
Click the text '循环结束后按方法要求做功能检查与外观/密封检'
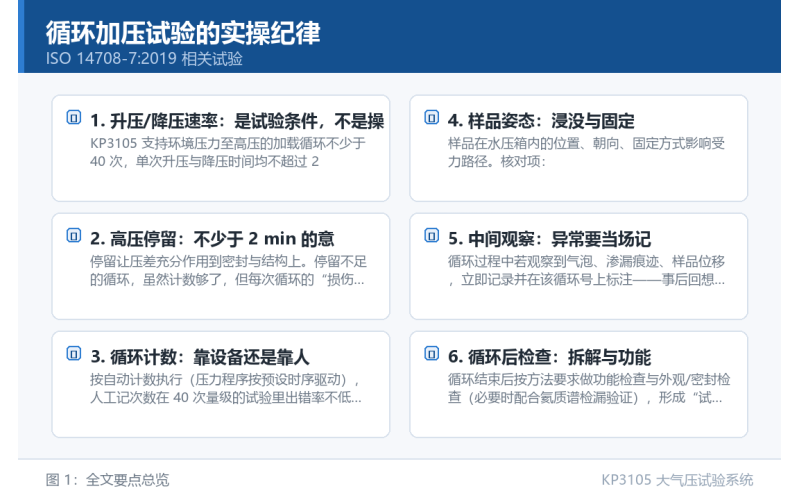(x=589, y=380)
